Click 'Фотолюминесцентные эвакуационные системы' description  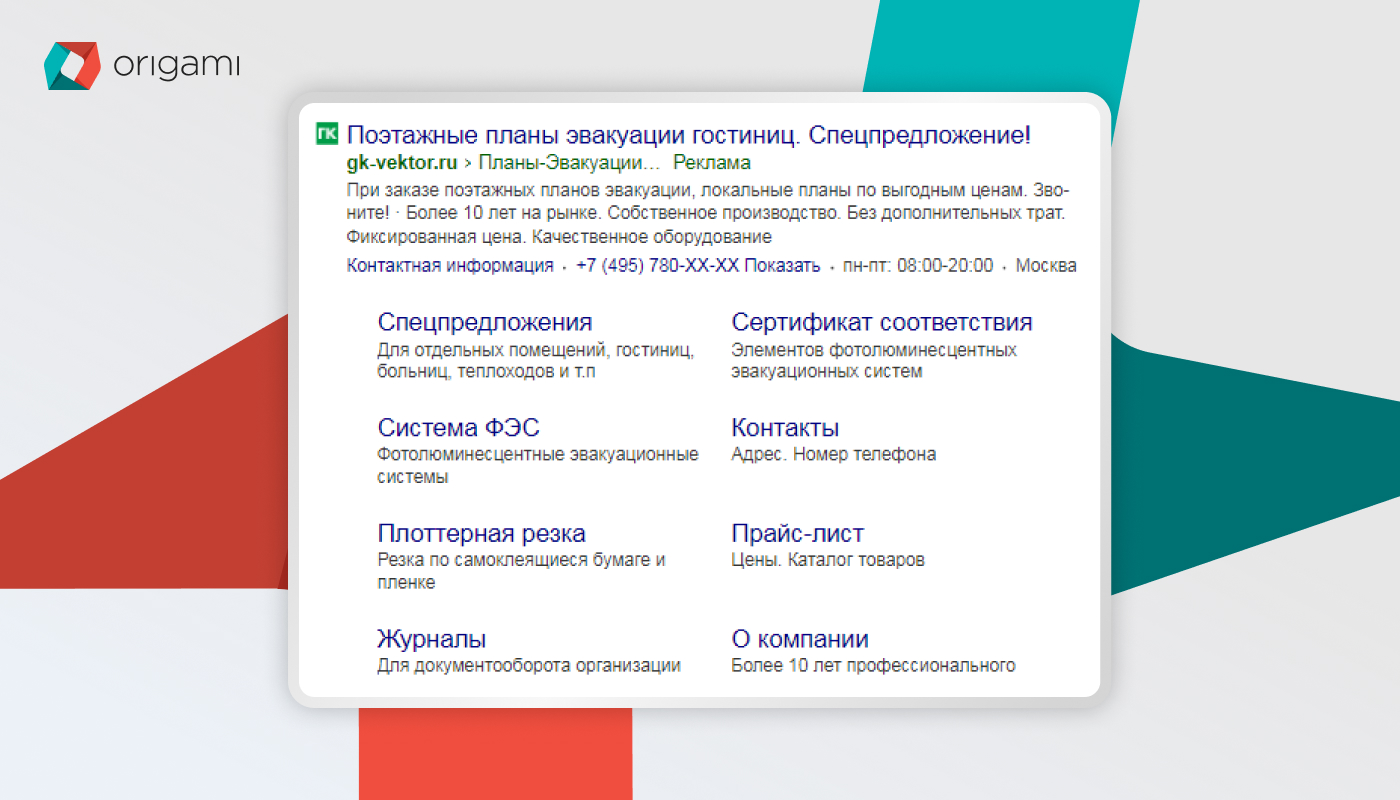(x=538, y=465)
